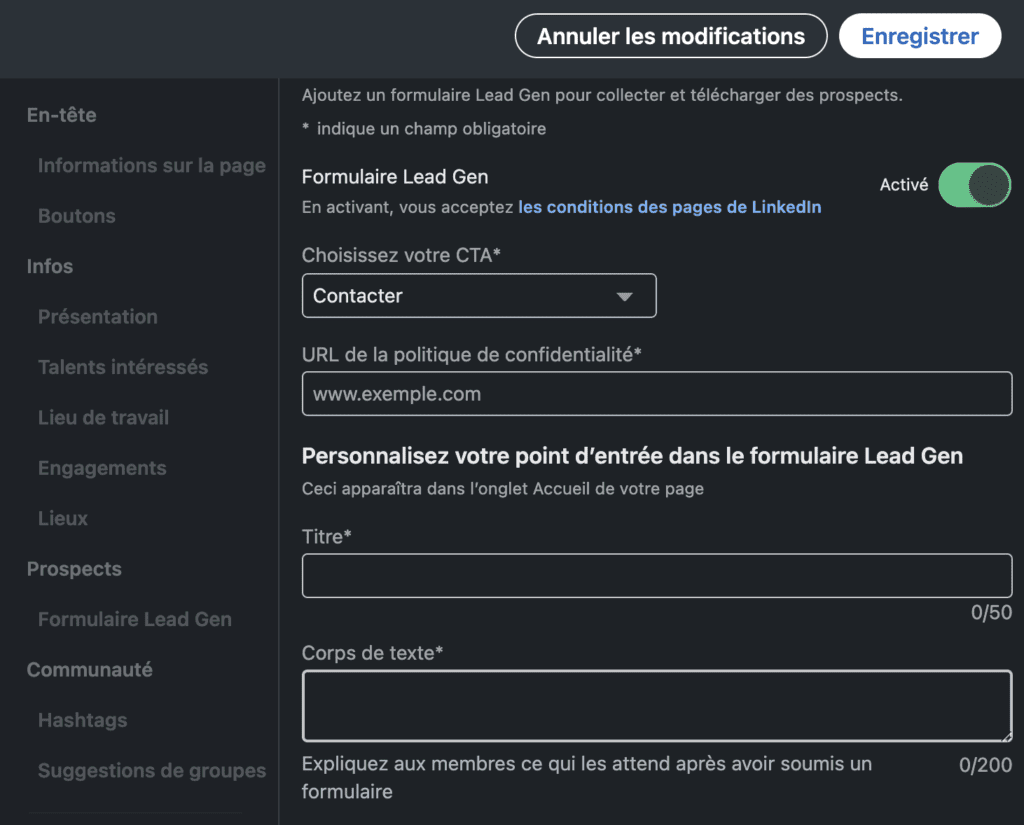1024x825 pixels.
Task: Go to Hashtags section
Action: (82, 720)
